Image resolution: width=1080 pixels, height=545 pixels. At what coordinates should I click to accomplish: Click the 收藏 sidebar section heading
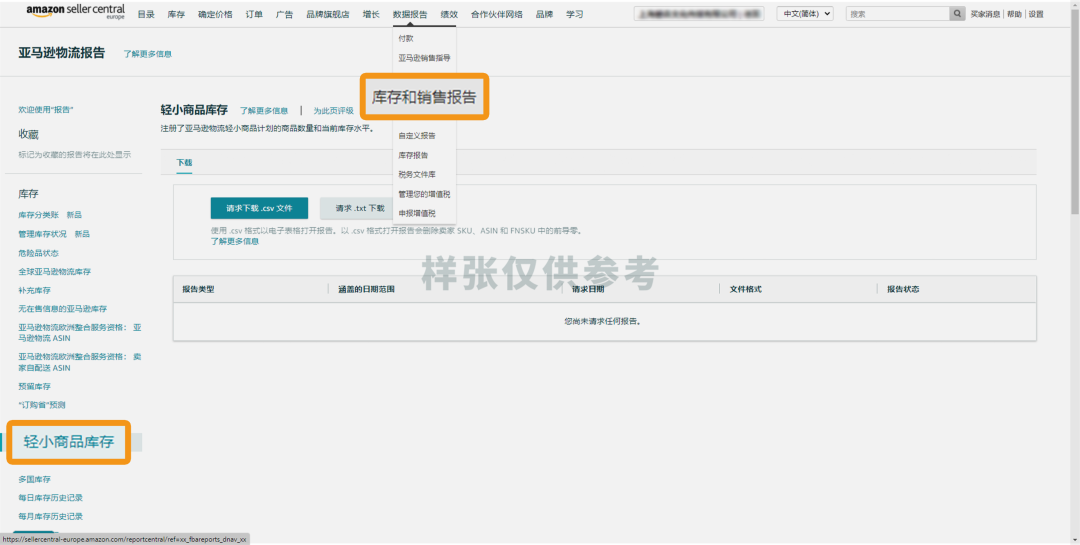click(28, 134)
